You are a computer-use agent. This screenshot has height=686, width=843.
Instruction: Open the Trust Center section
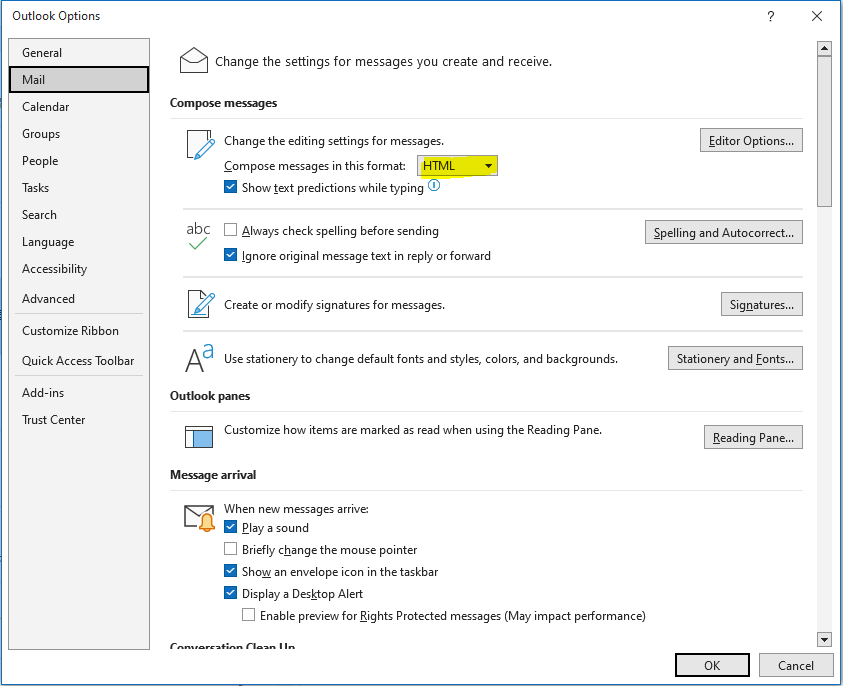click(x=53, y=419)
